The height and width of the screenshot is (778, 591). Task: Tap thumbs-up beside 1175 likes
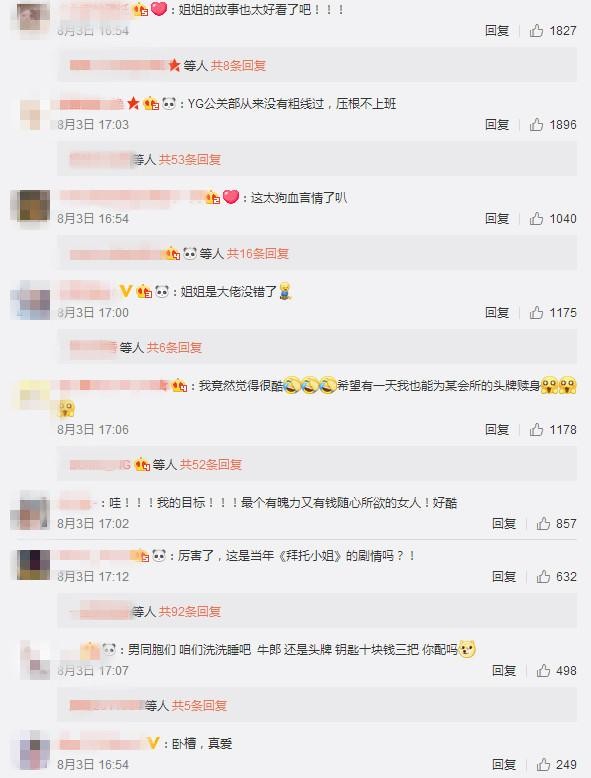pos(536,313)
